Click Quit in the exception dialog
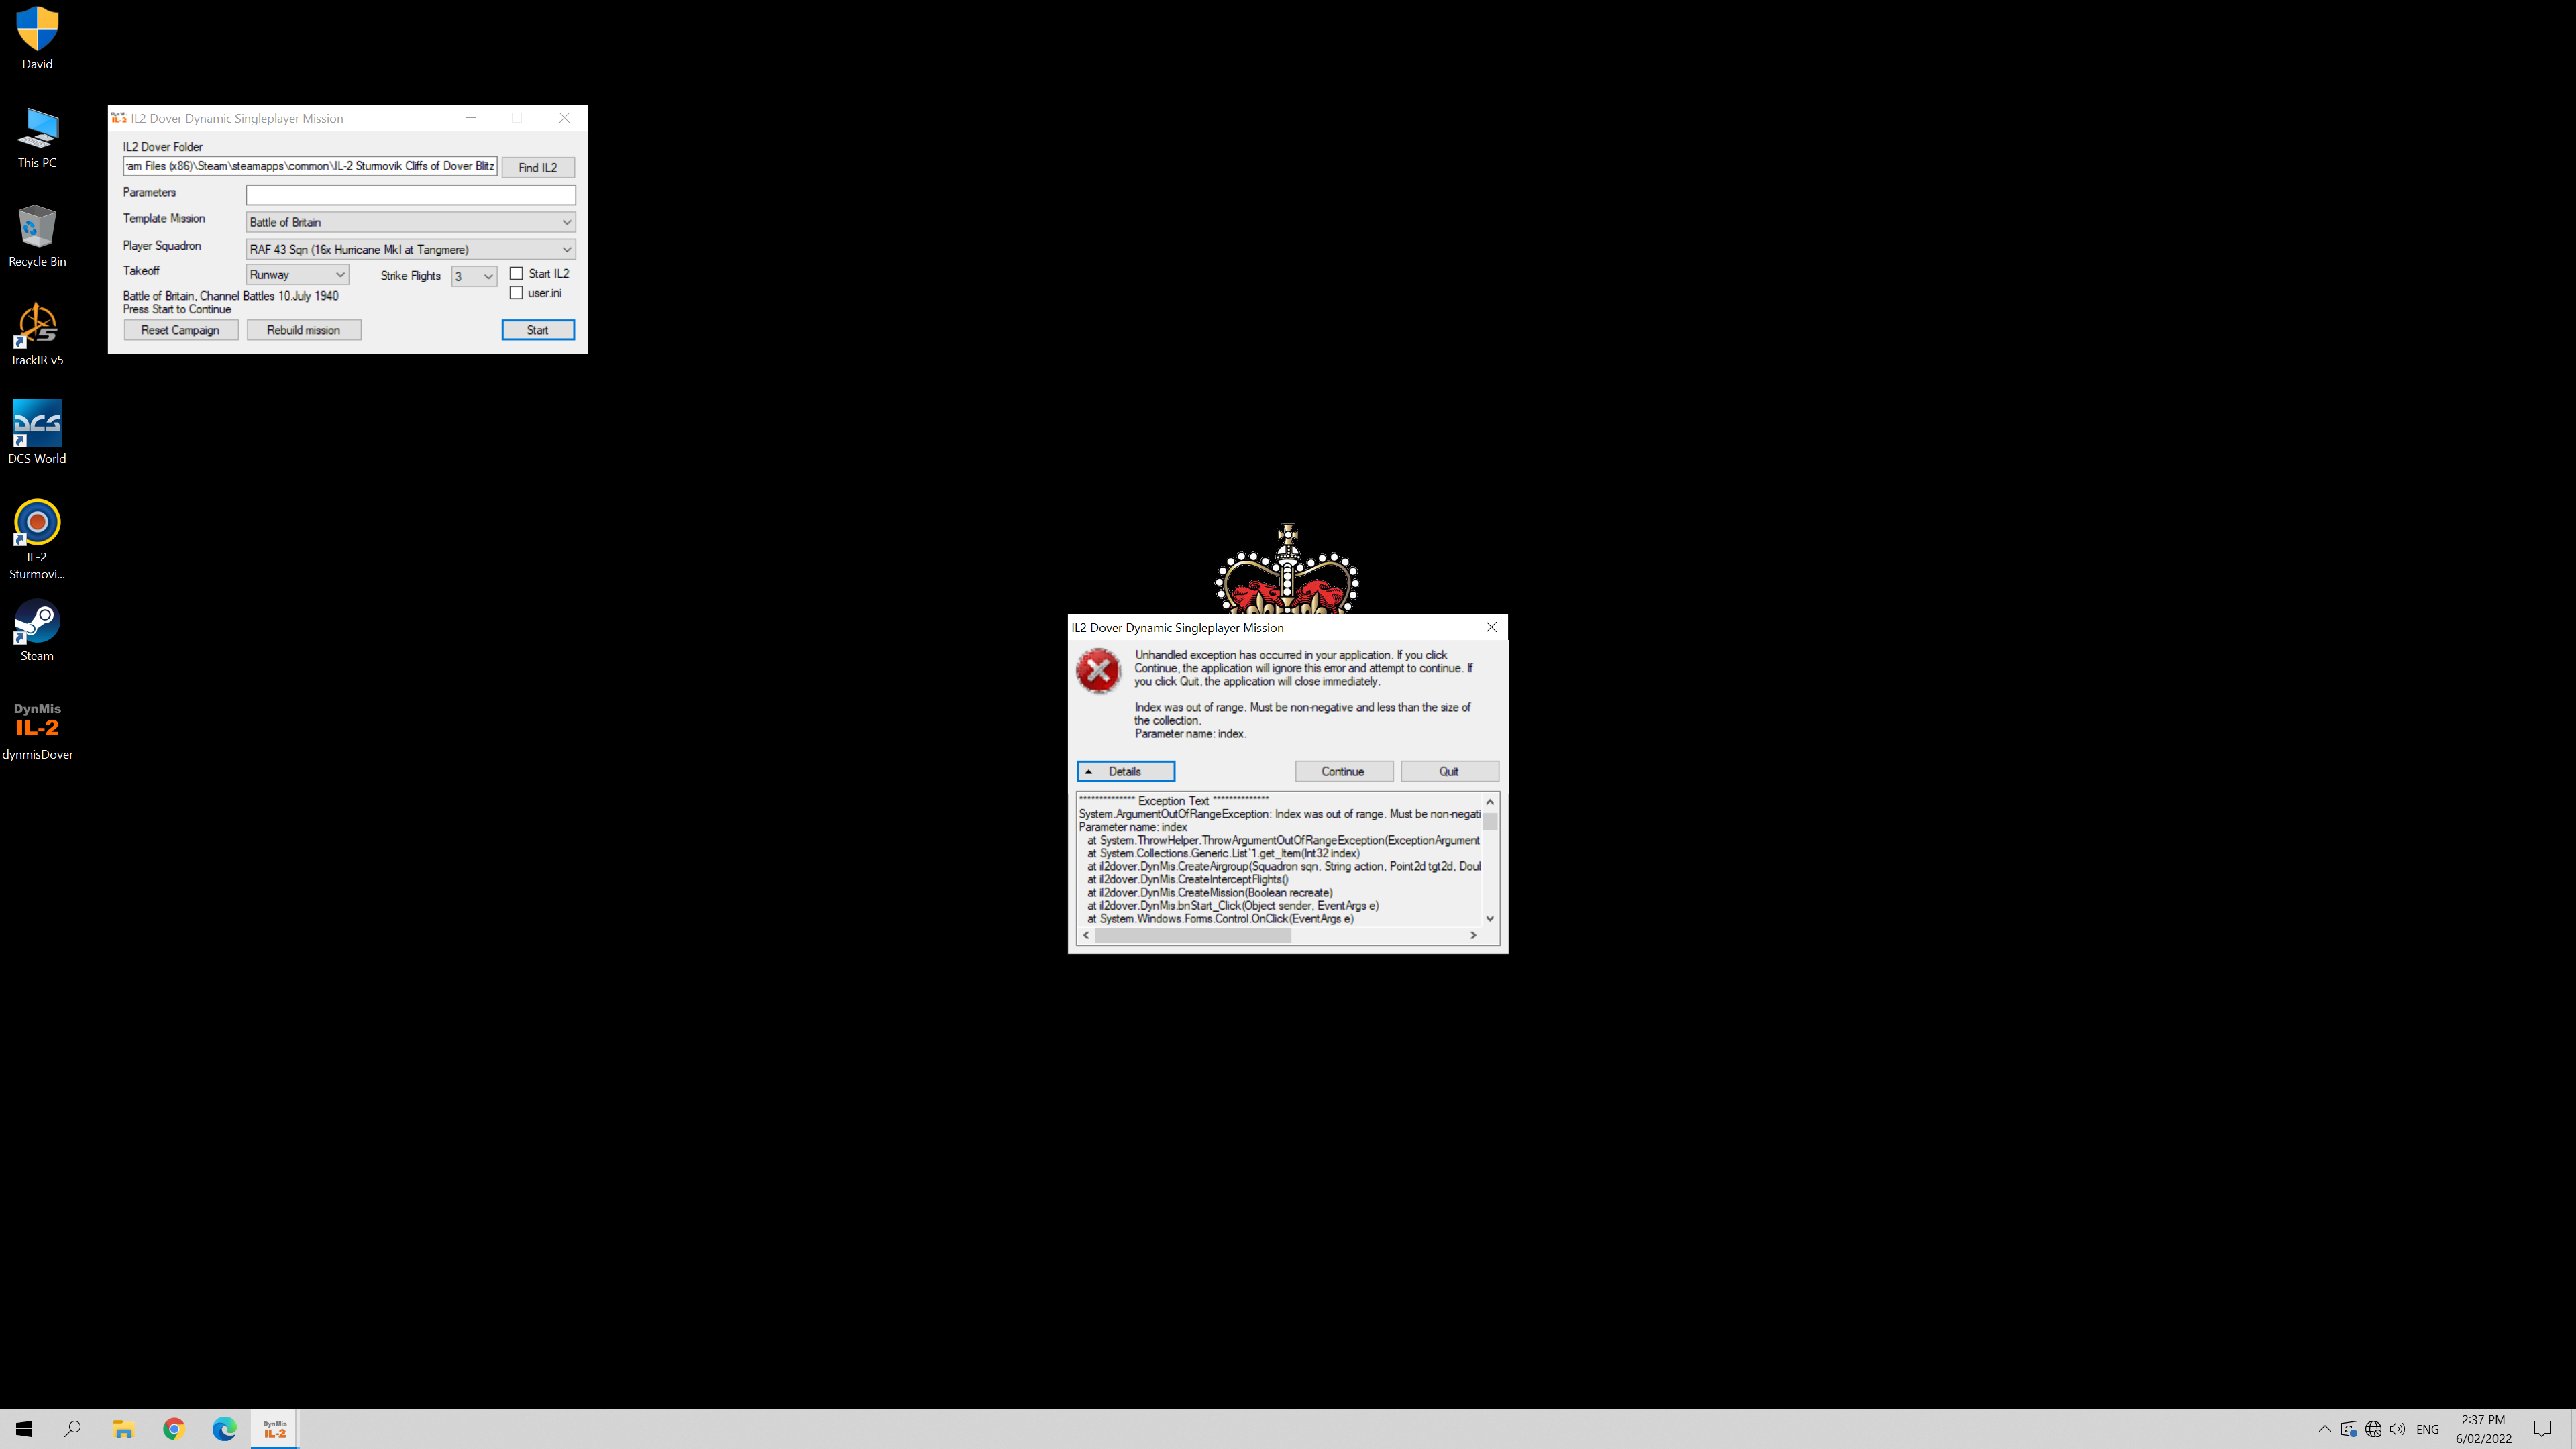Image resolution: width=2576 pixels, height=1449 pixels. pos(1449,771)
